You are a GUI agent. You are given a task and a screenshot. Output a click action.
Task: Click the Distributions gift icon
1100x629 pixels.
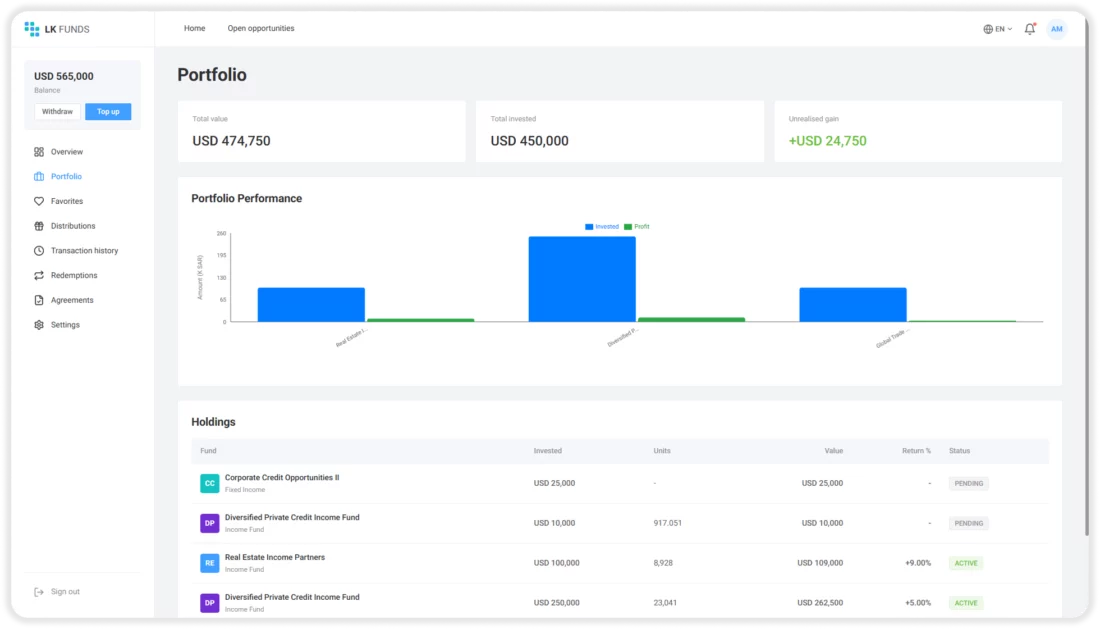(39, 226)
